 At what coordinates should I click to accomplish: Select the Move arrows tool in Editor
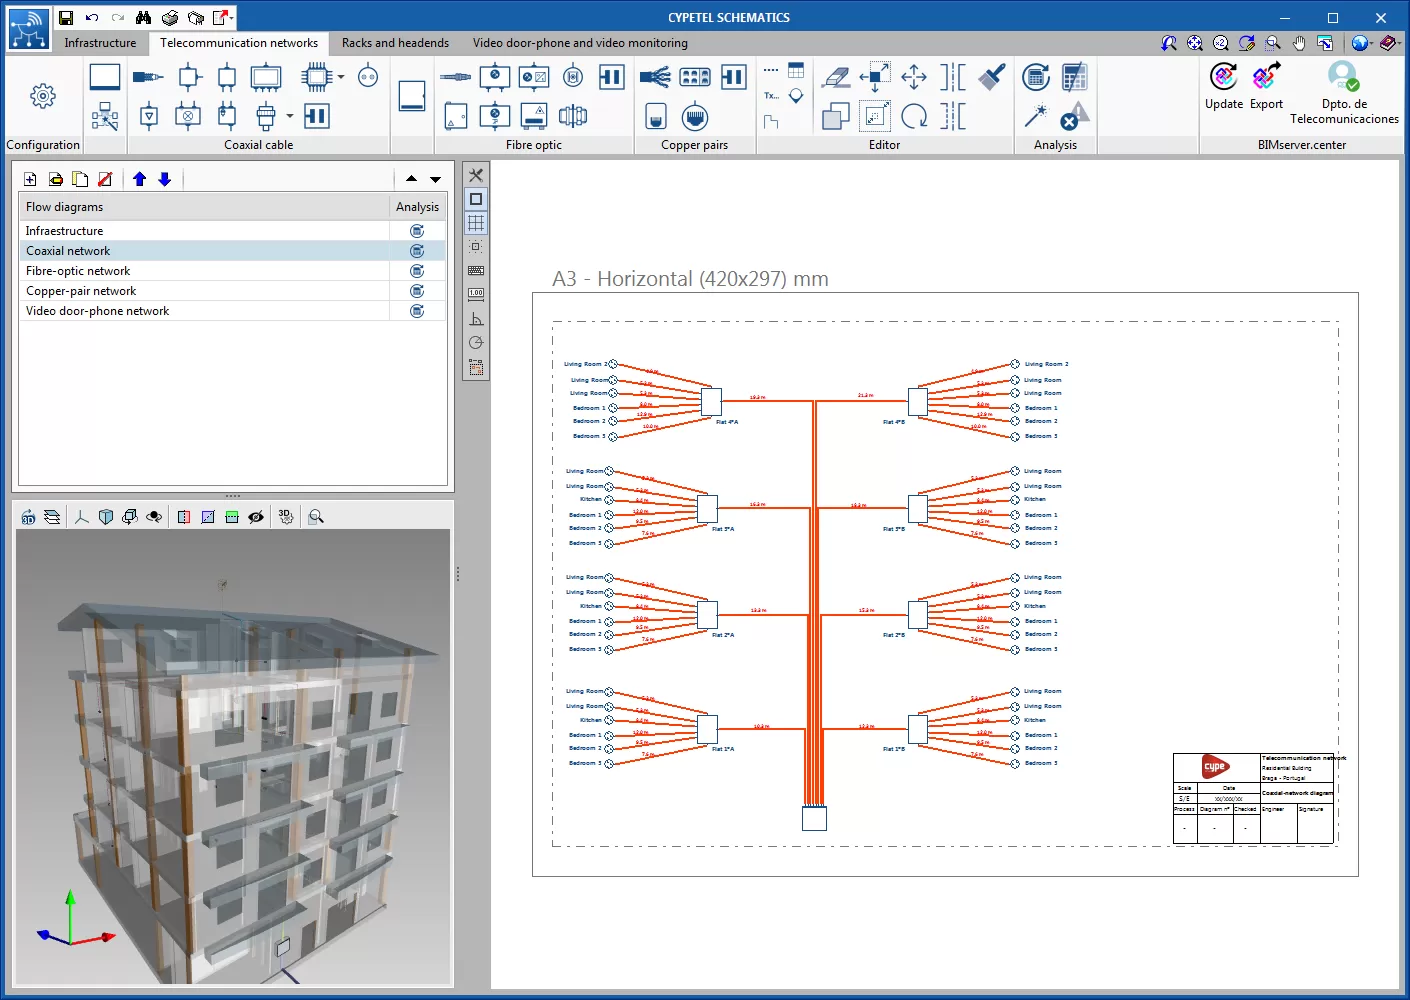coord(914,77)
